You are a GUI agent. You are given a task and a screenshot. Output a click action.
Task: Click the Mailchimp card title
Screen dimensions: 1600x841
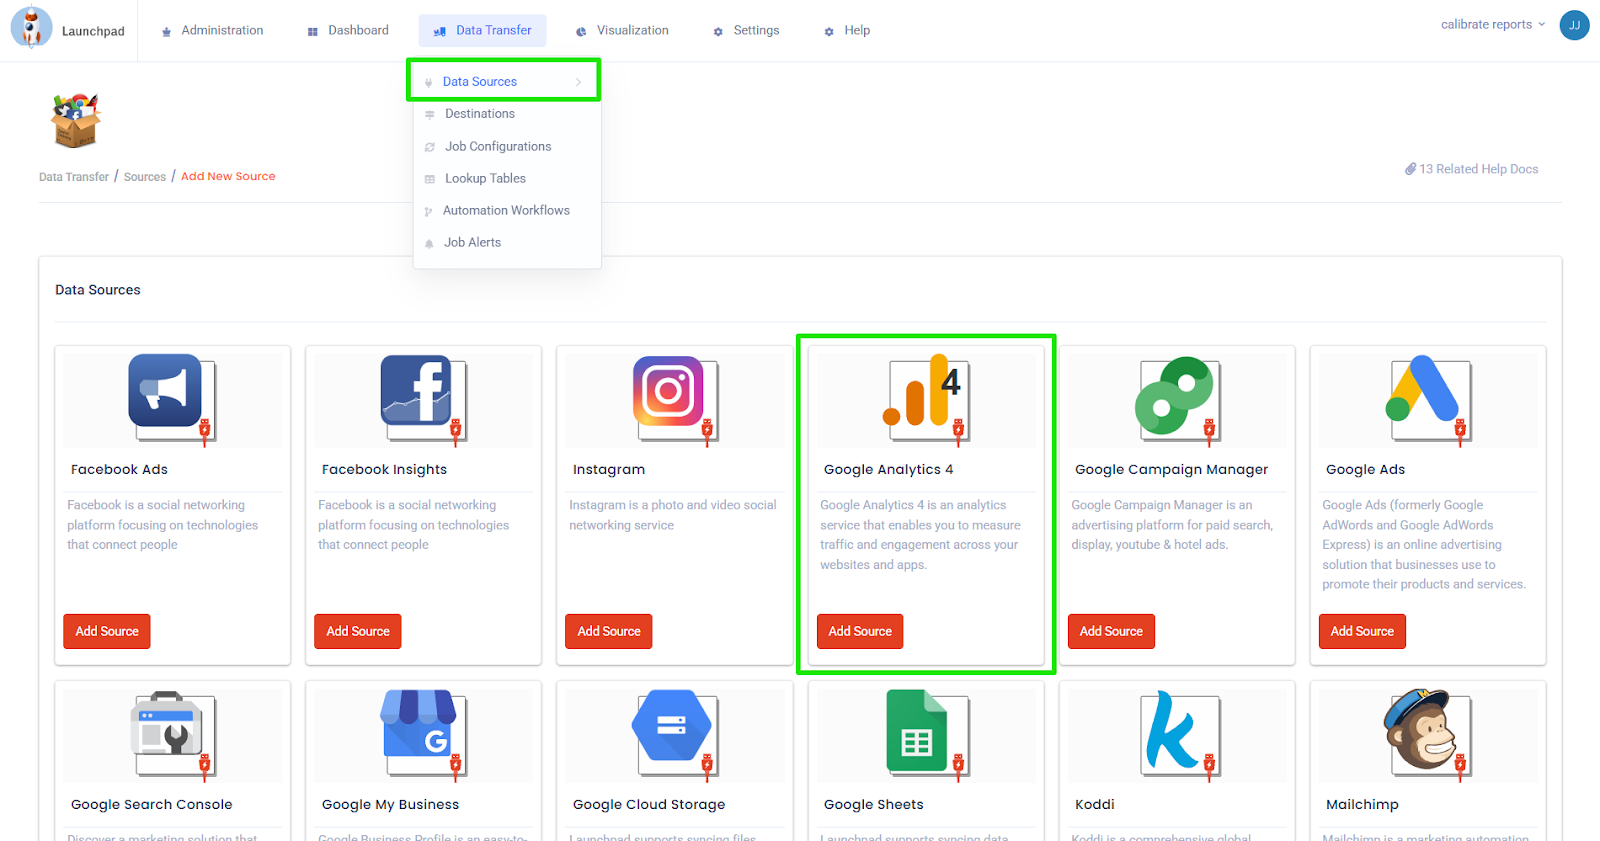(x=1362, y=804)
